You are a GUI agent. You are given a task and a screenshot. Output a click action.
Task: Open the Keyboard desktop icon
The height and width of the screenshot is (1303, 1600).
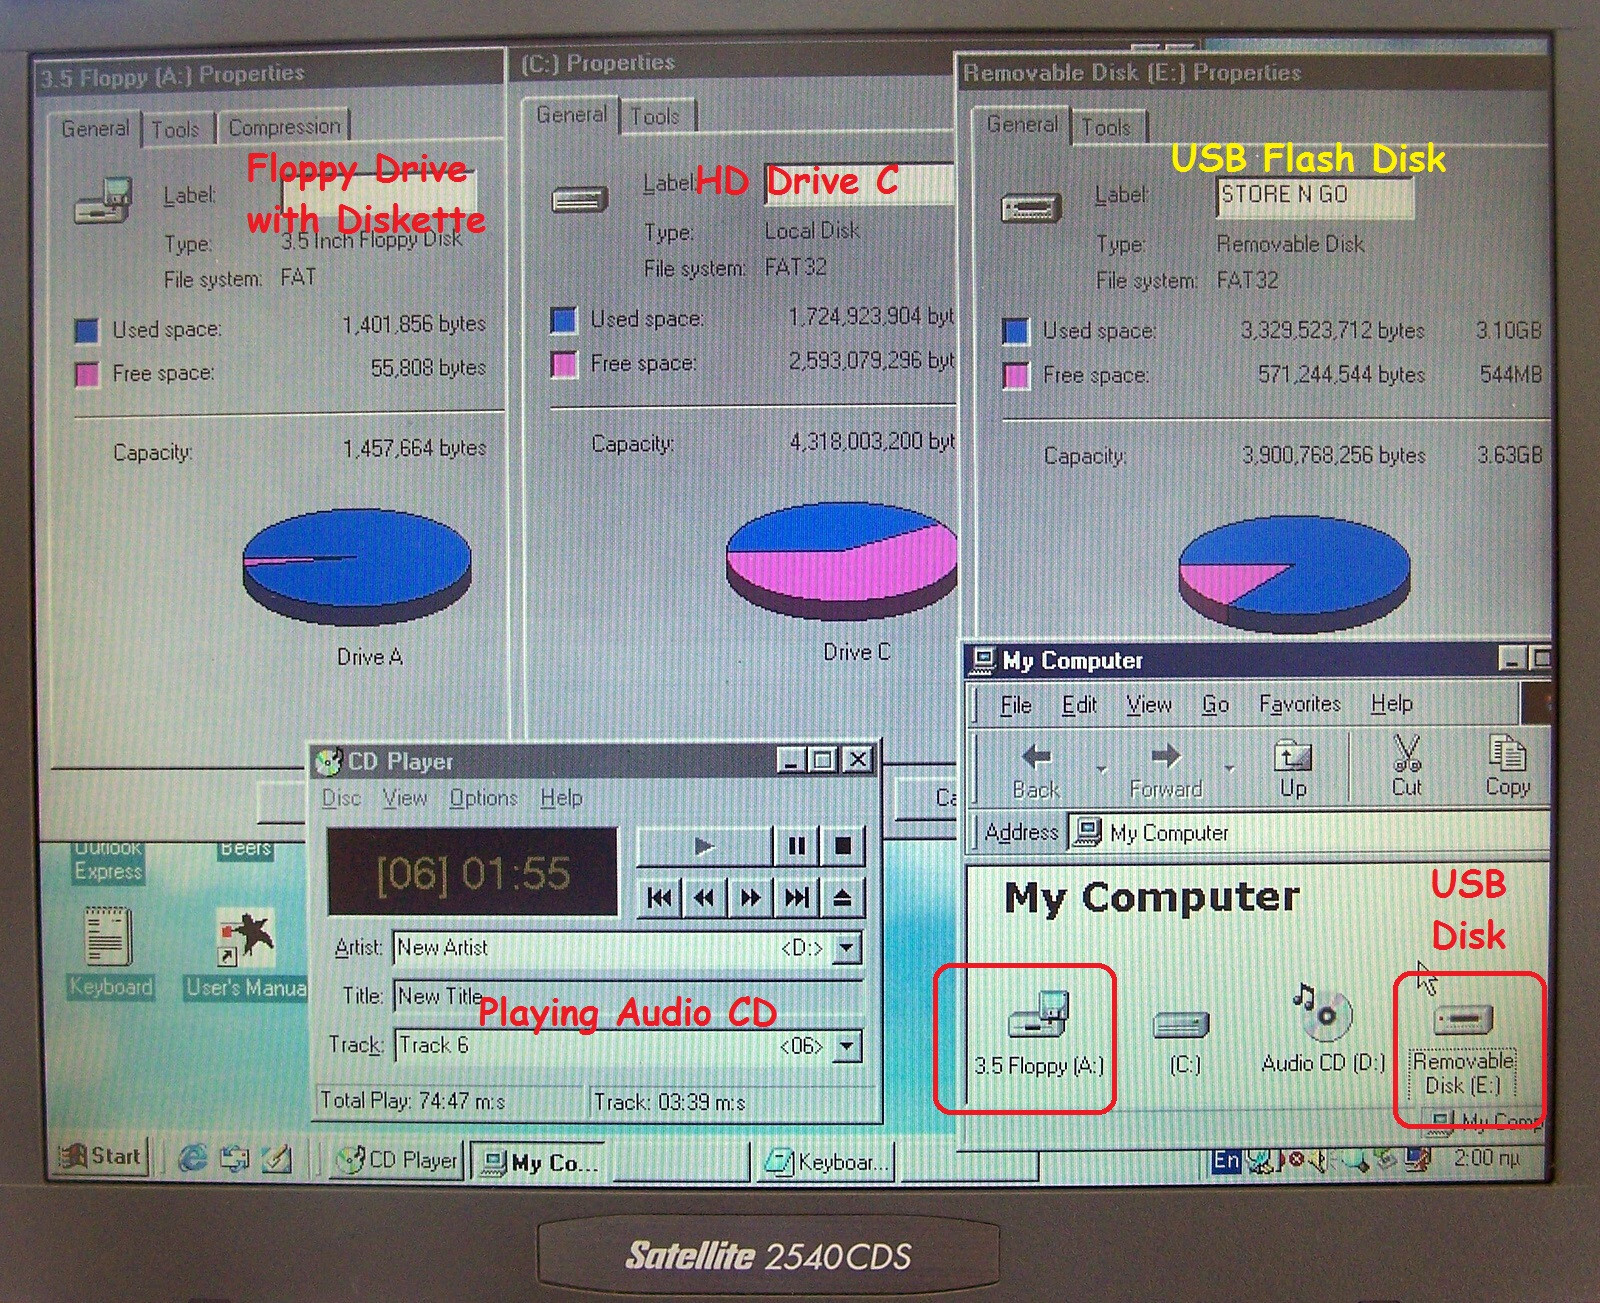[108, 951]
